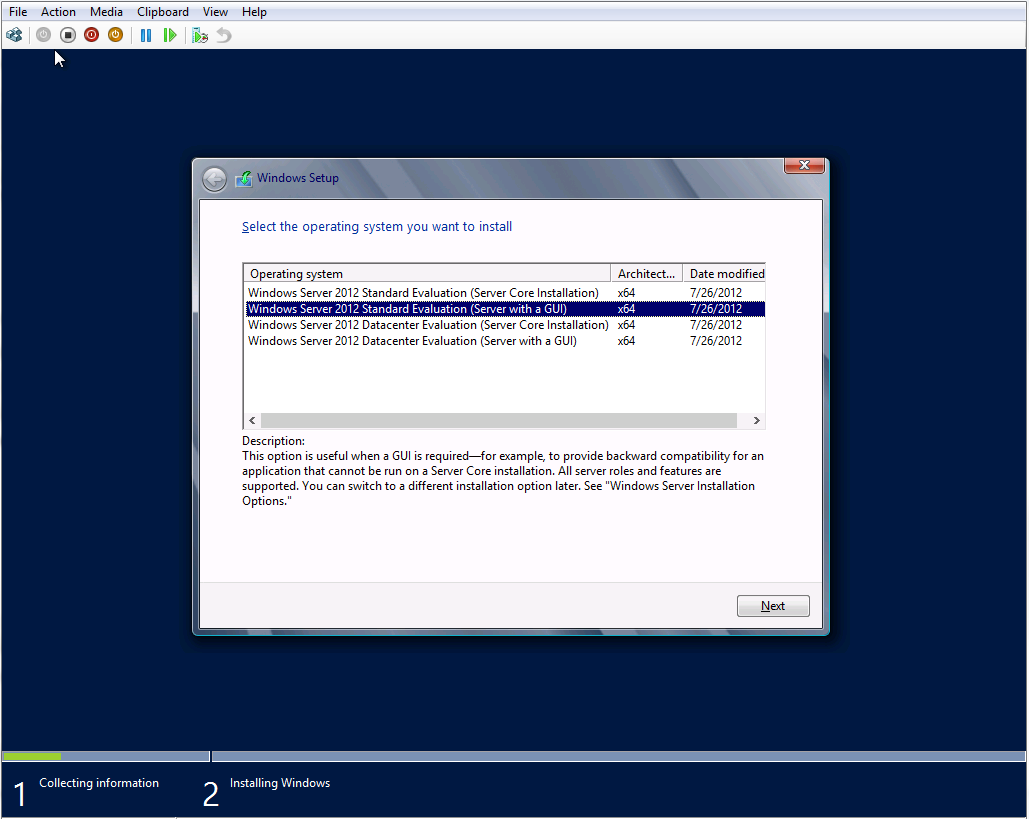Open the Action menu
This screenshot has height=819, width=1029.
58,12
